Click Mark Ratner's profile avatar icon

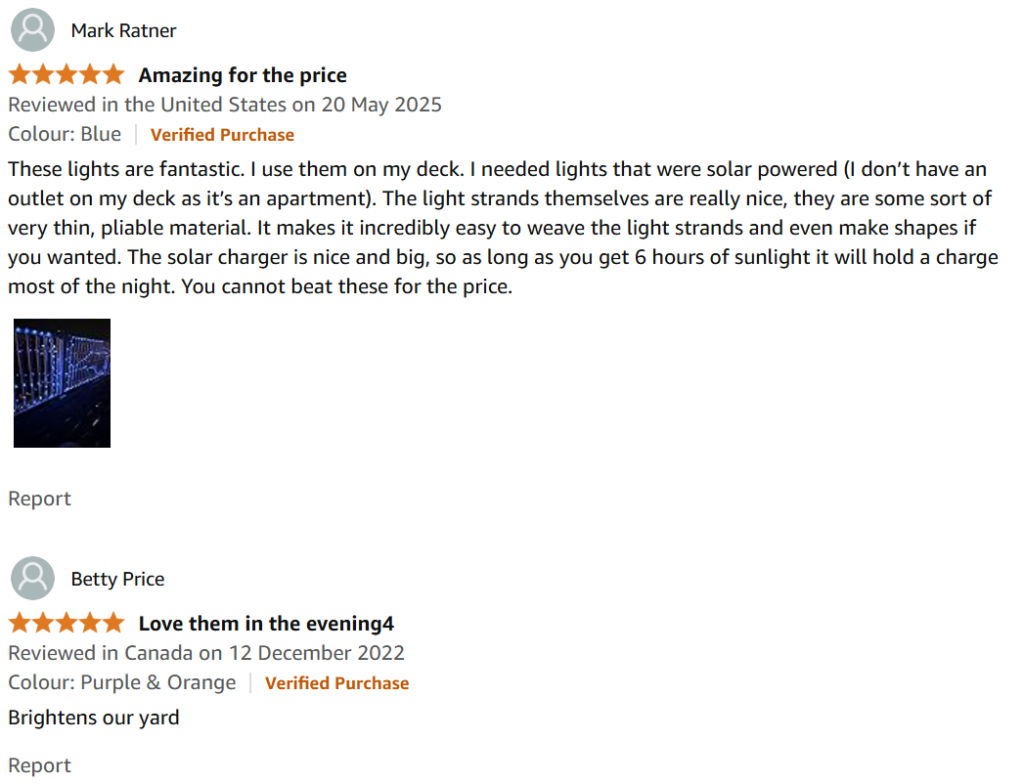[33, 30]
